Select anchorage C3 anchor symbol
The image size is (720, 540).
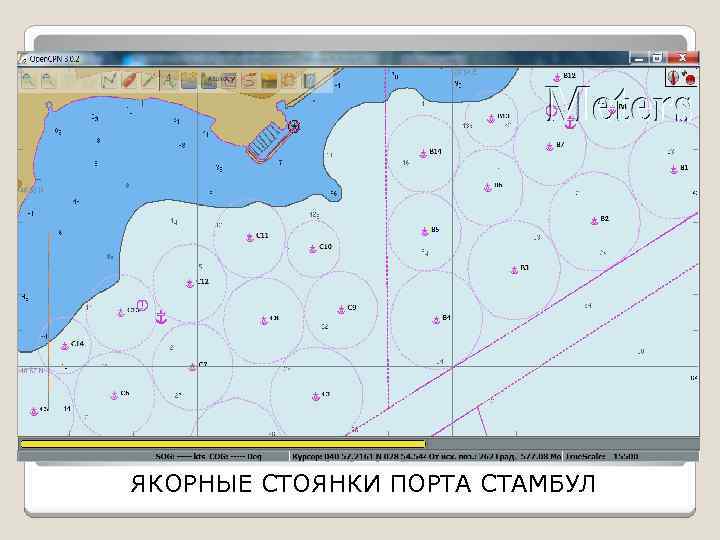coord(315,397)
